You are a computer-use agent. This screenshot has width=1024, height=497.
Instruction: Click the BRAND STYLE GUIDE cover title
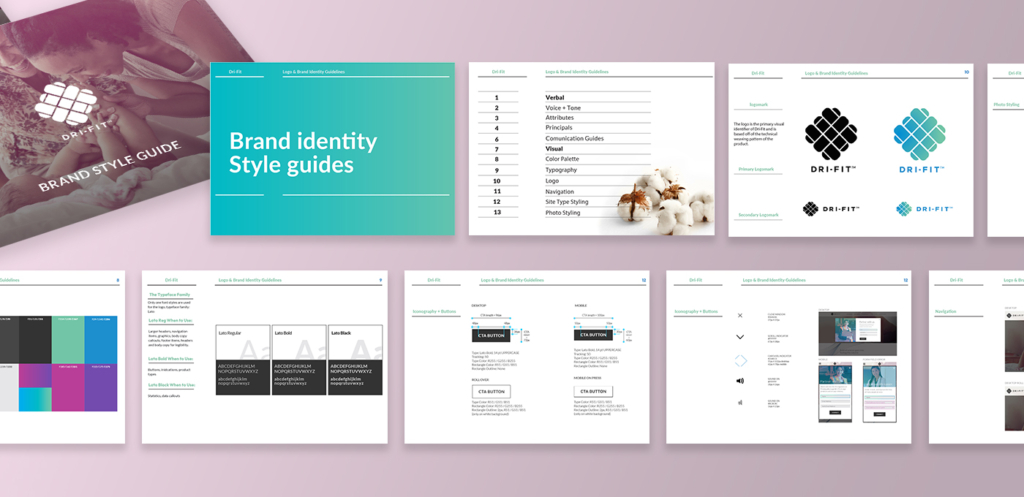pyautogui.click(x=110, y=167)
